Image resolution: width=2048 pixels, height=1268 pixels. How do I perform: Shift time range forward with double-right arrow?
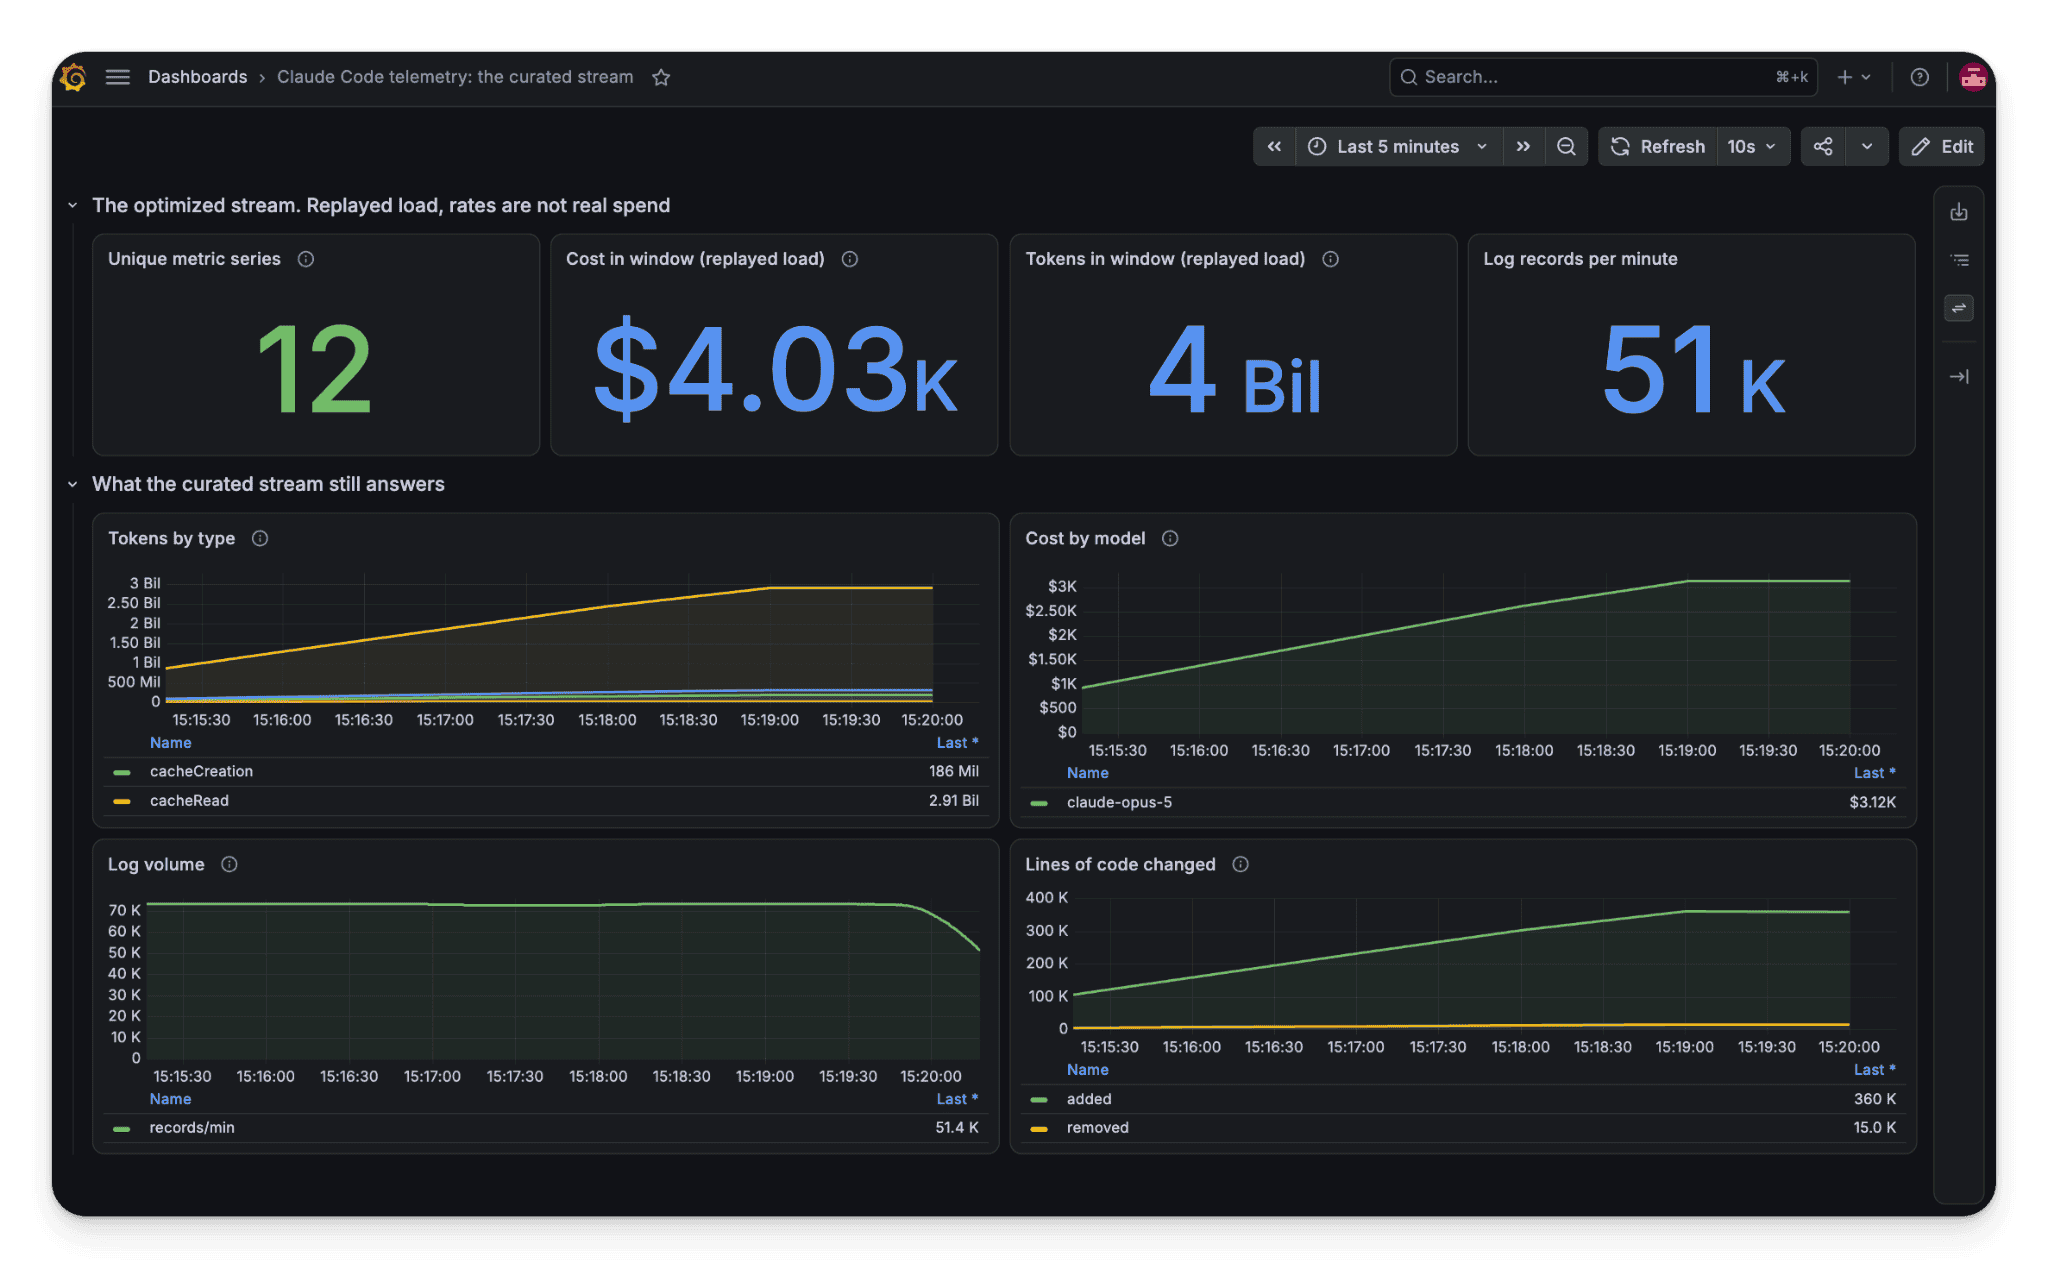[x=1523, y=147]
